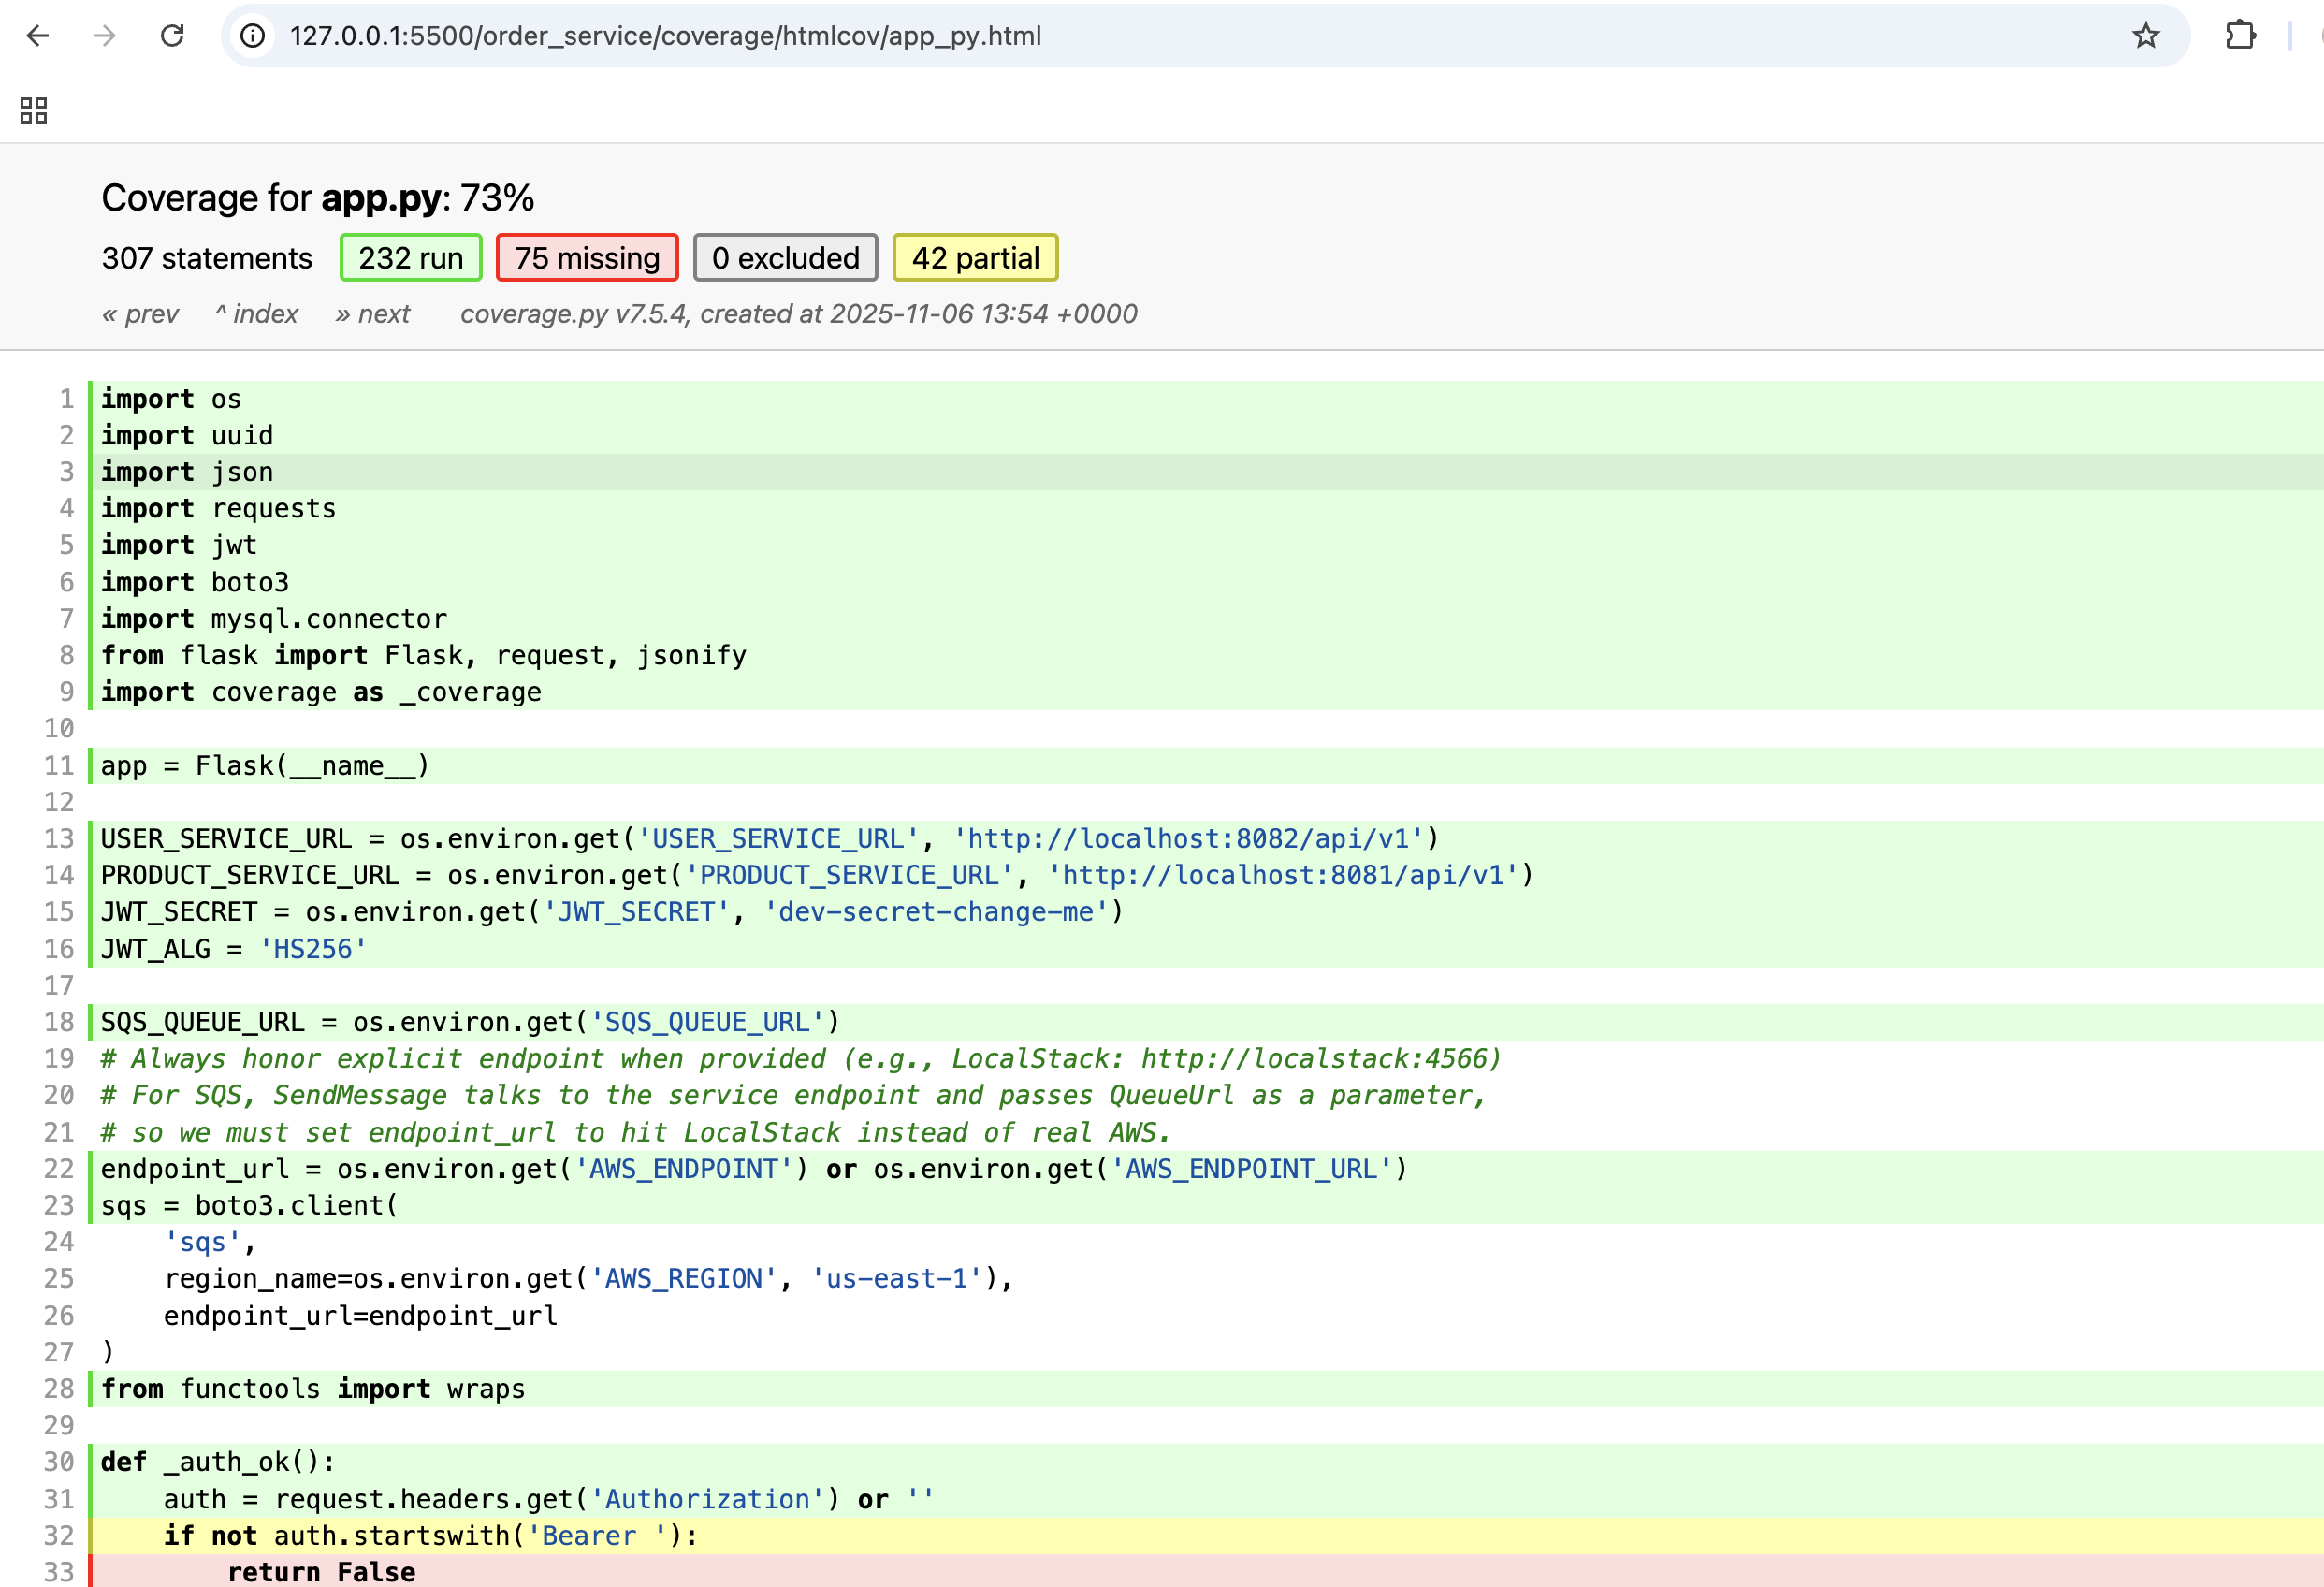Select line 33 containing return False

pyautogui.click(x=320, y=1570)
